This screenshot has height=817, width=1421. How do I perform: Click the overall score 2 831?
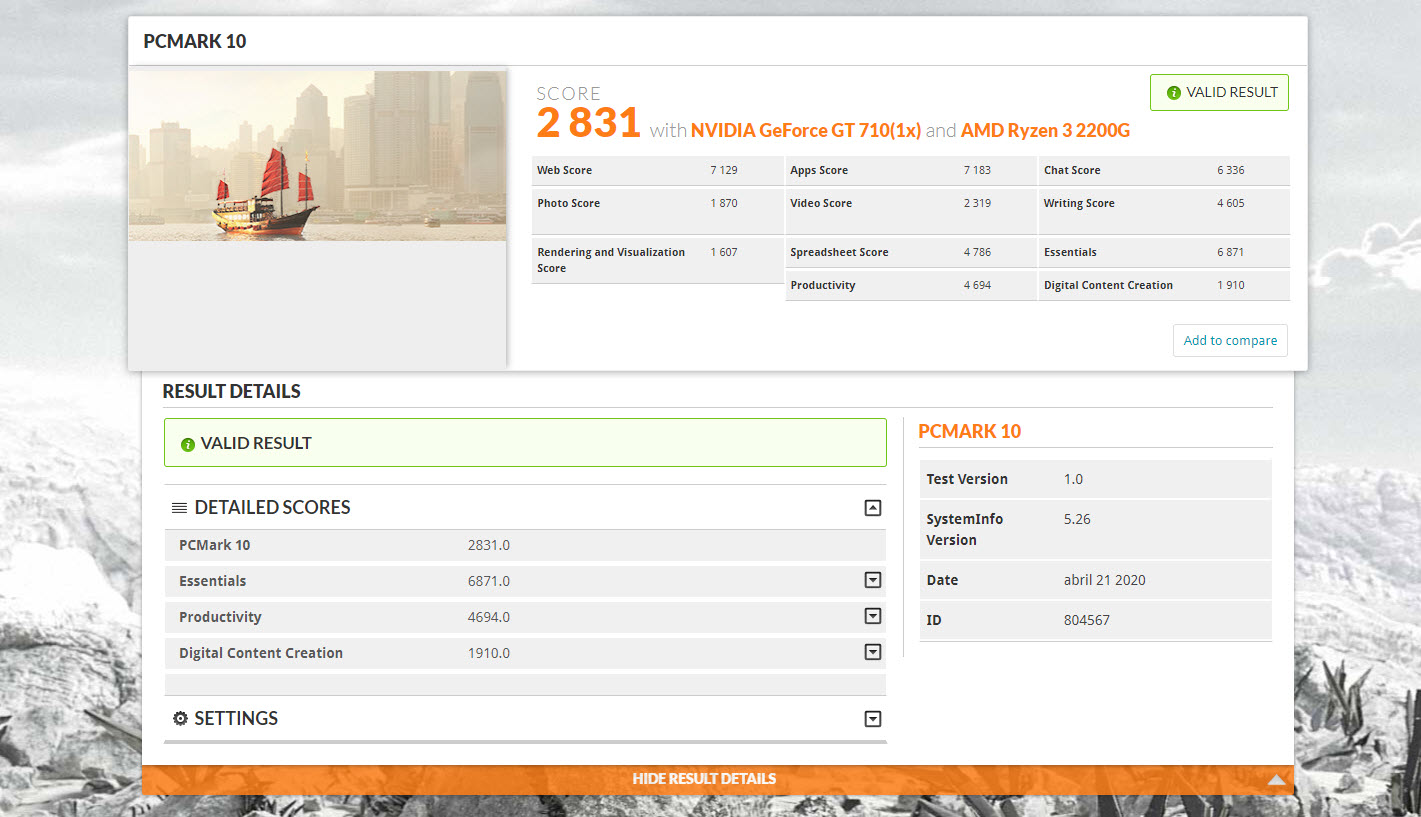tap(588, 123)
